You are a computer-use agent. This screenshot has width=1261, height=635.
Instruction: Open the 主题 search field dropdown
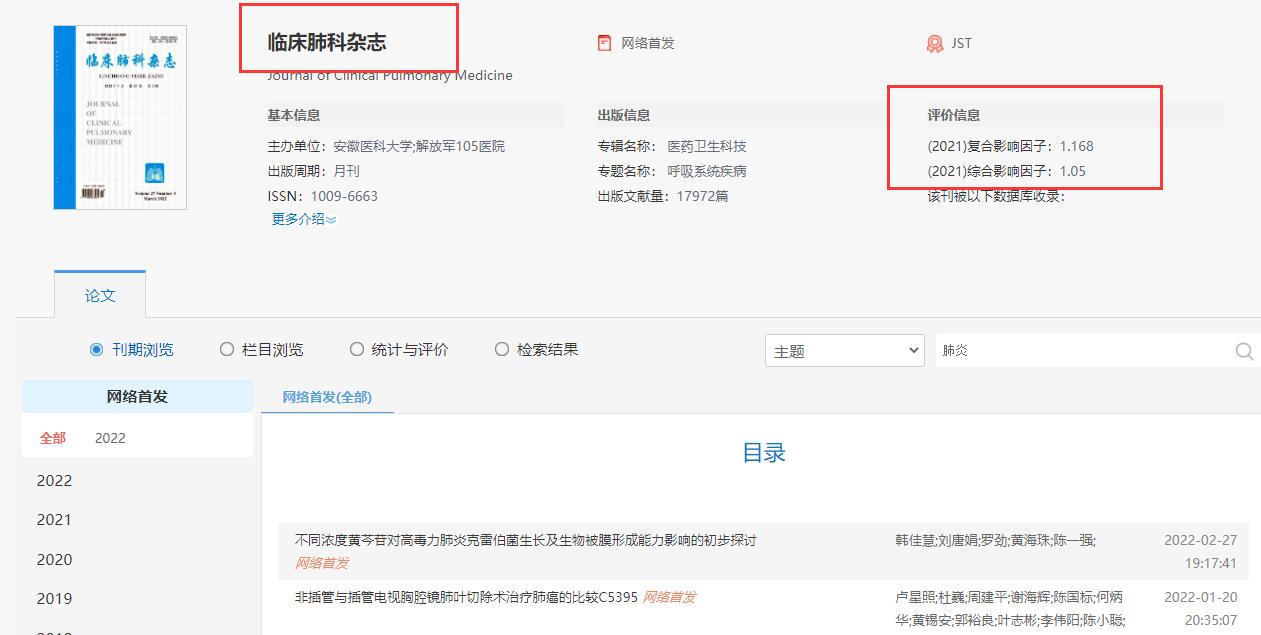845,351
